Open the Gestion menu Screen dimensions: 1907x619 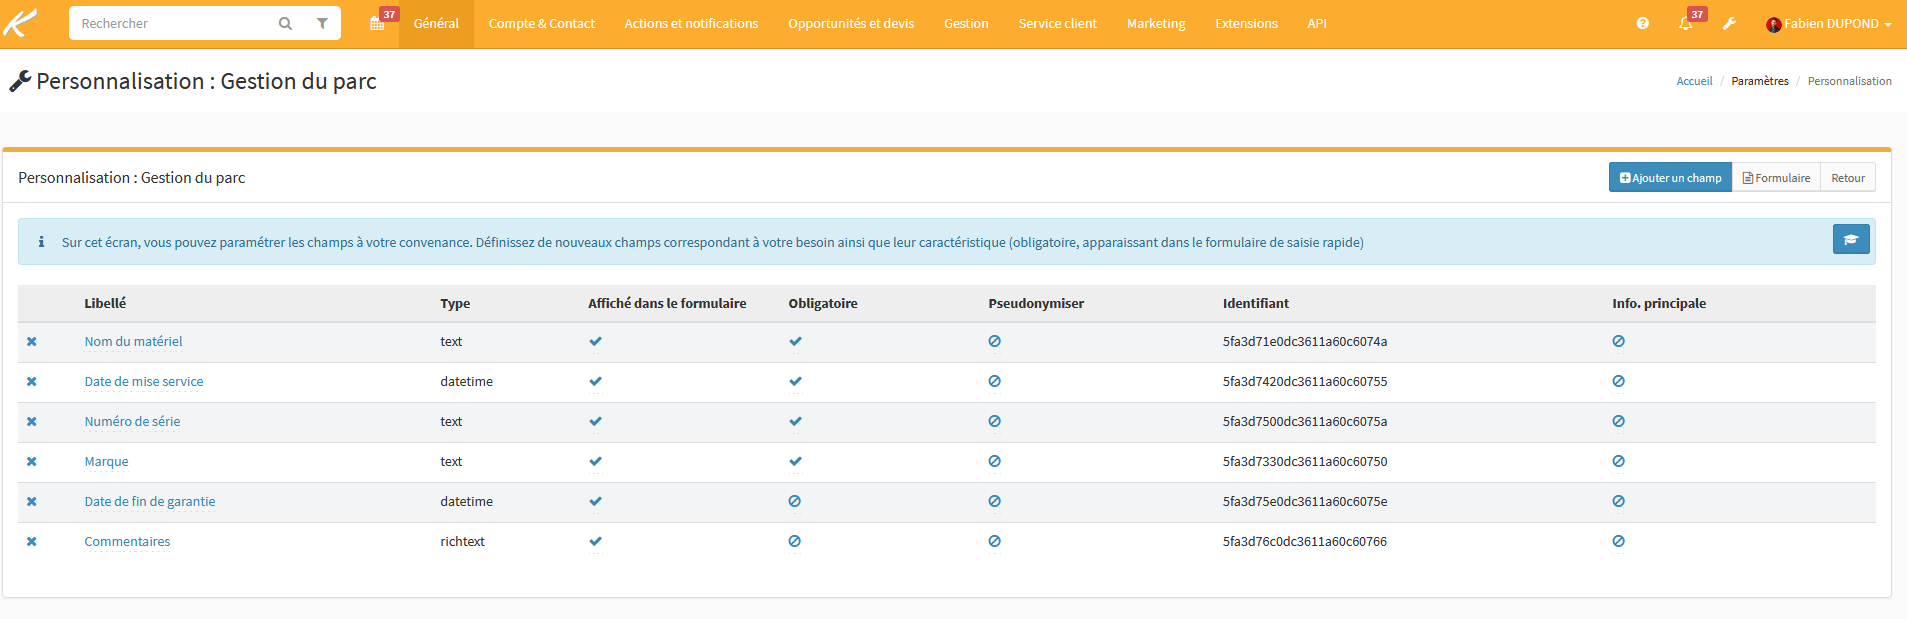click(x=966, y=23)
